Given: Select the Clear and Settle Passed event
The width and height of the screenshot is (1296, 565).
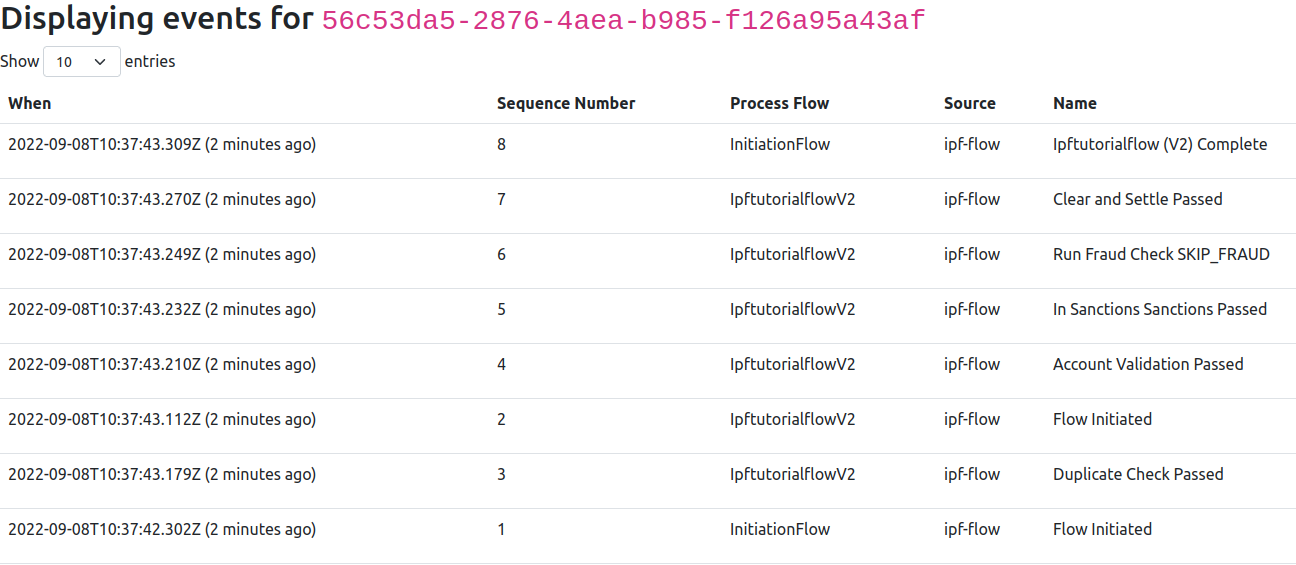Looking at the screenshot, I should pos(1137,199).
